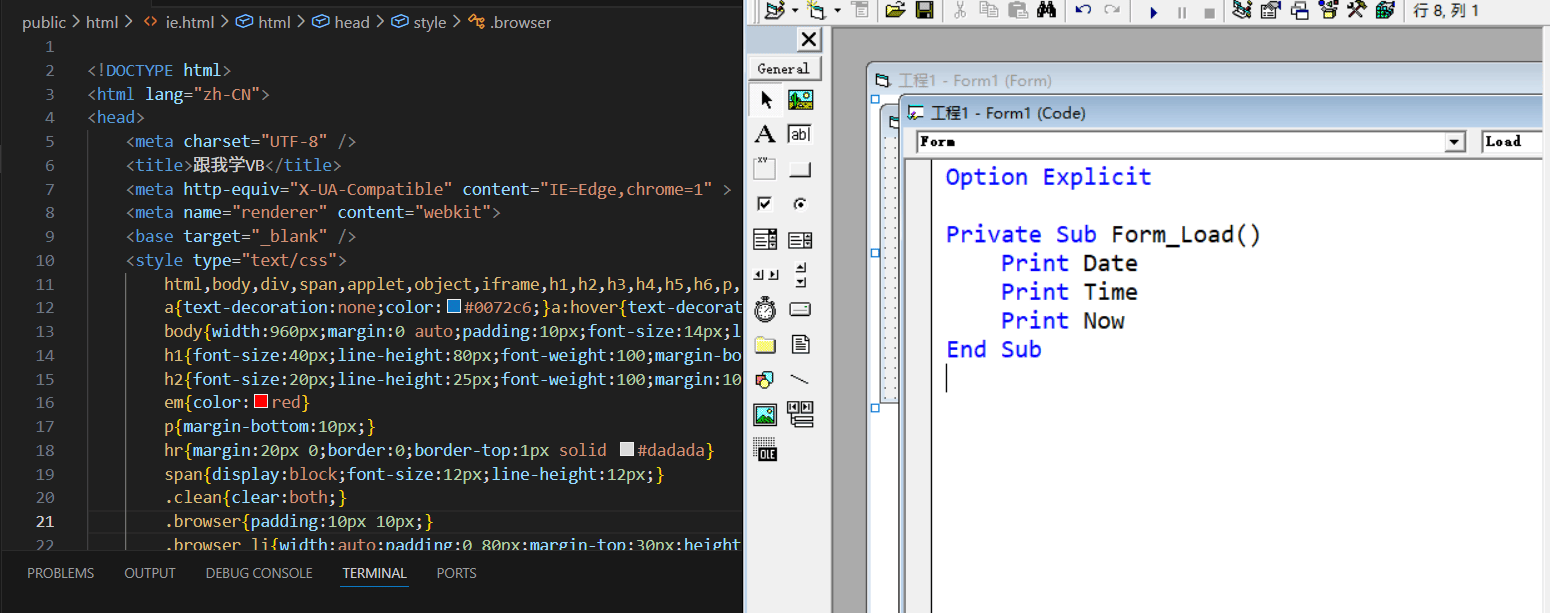
Task: Pick the OLE container tool
Action: pyautogui.click(x=766, y=449)
